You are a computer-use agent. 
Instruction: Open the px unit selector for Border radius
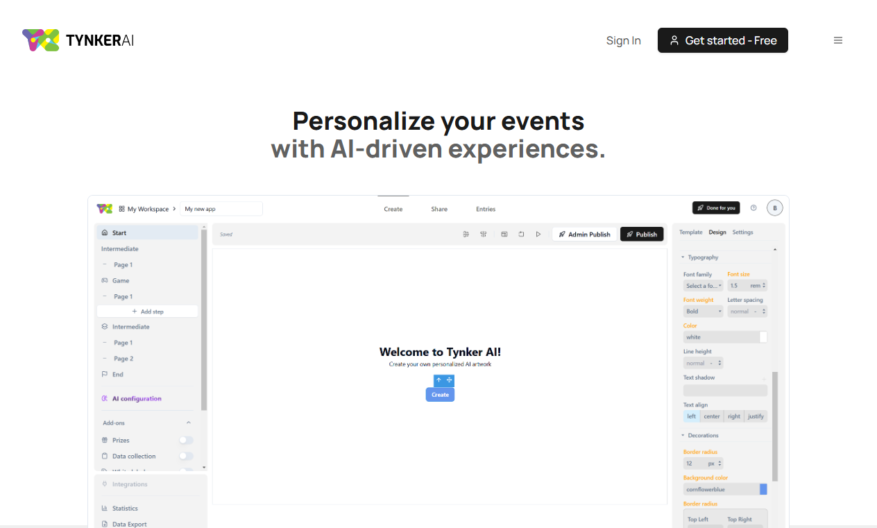714,463
